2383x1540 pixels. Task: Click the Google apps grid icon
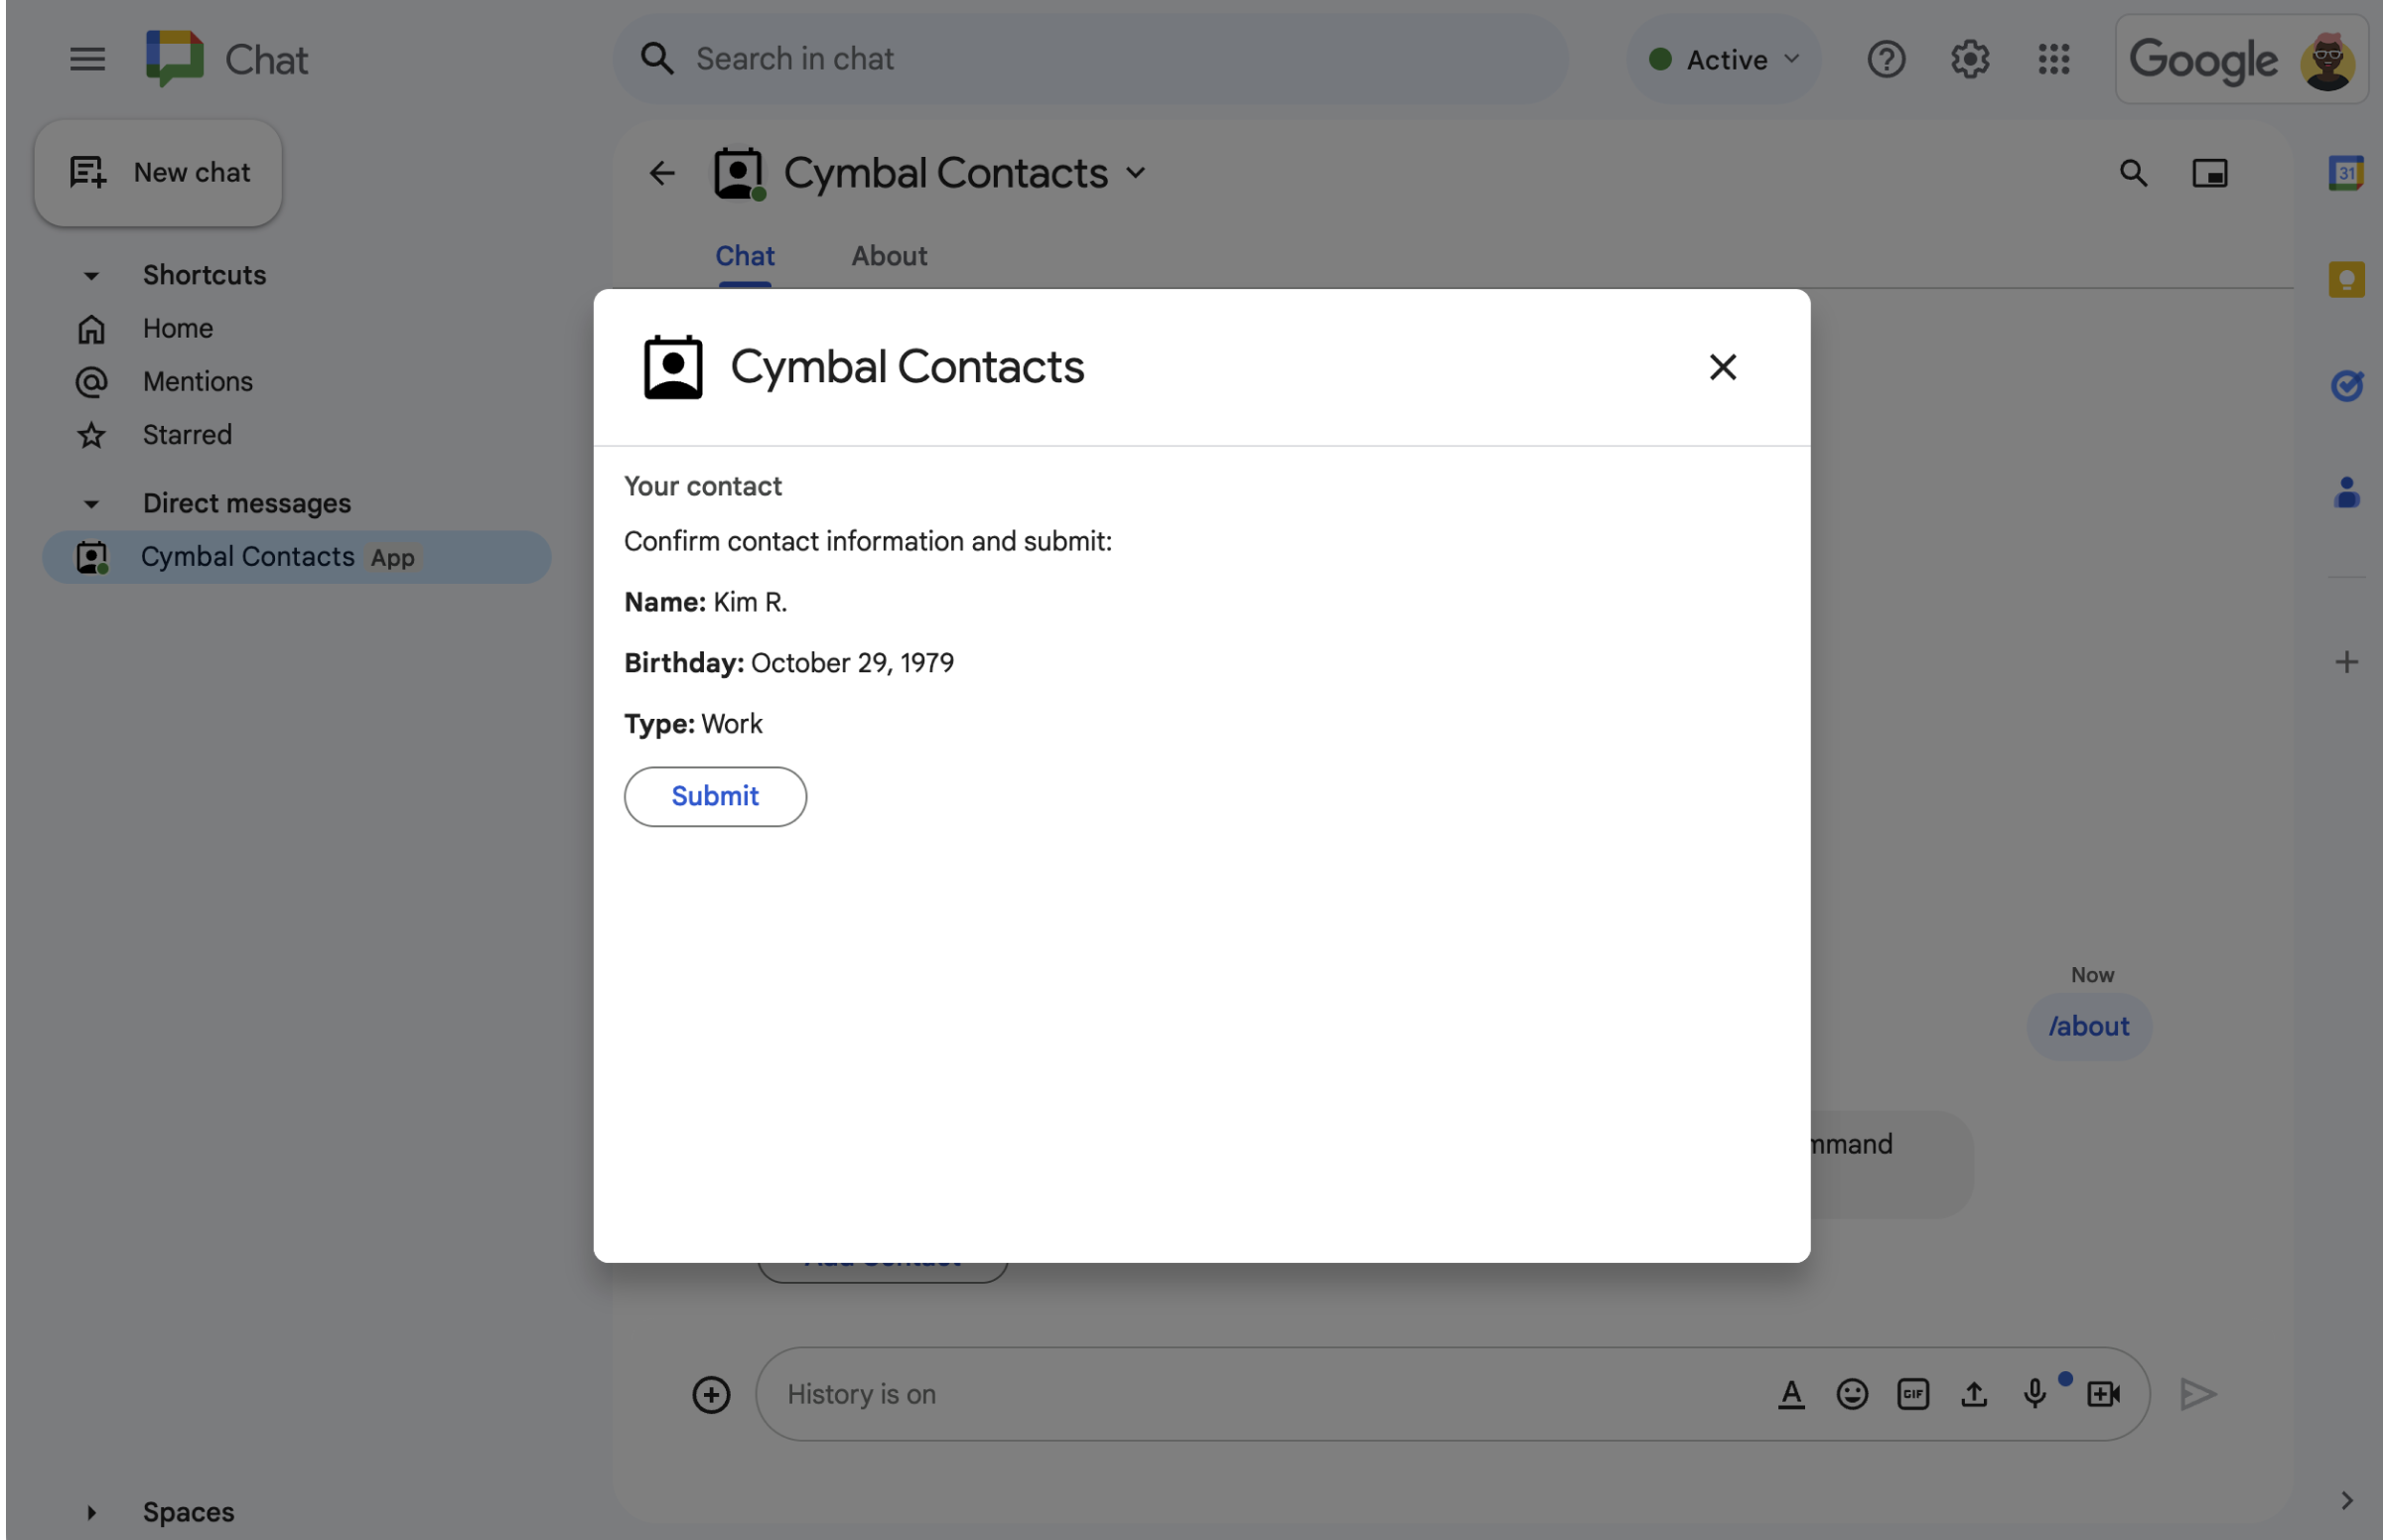(2053, 58)
